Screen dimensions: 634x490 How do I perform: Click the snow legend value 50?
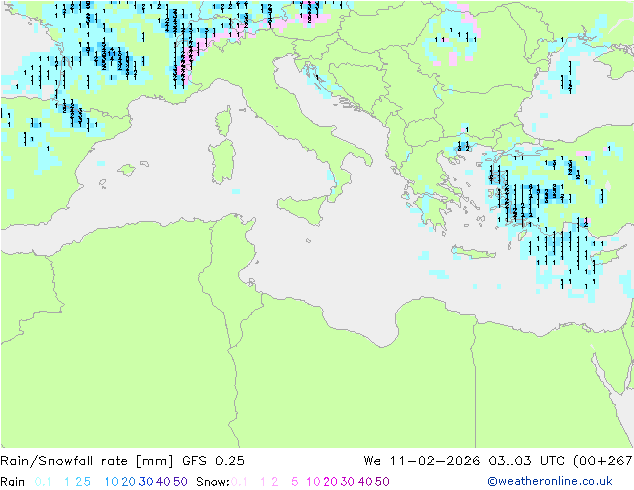[x=382, y=482]
